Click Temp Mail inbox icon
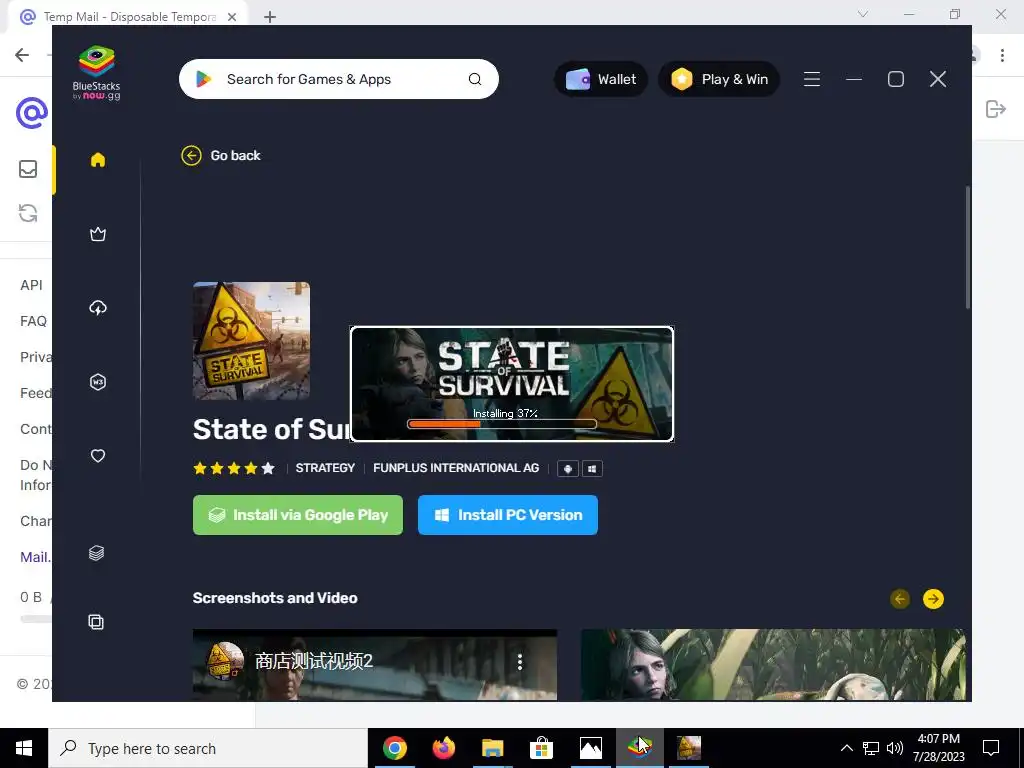Screen dimensions: 1024x768 coord(28,169)
